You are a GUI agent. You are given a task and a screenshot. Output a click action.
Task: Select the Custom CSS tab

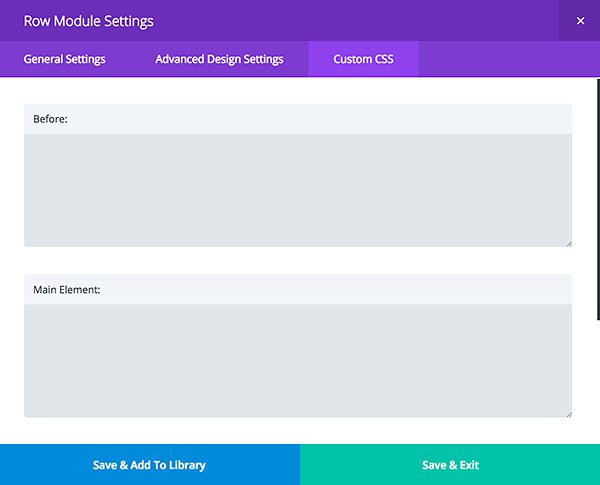(363, 59)
